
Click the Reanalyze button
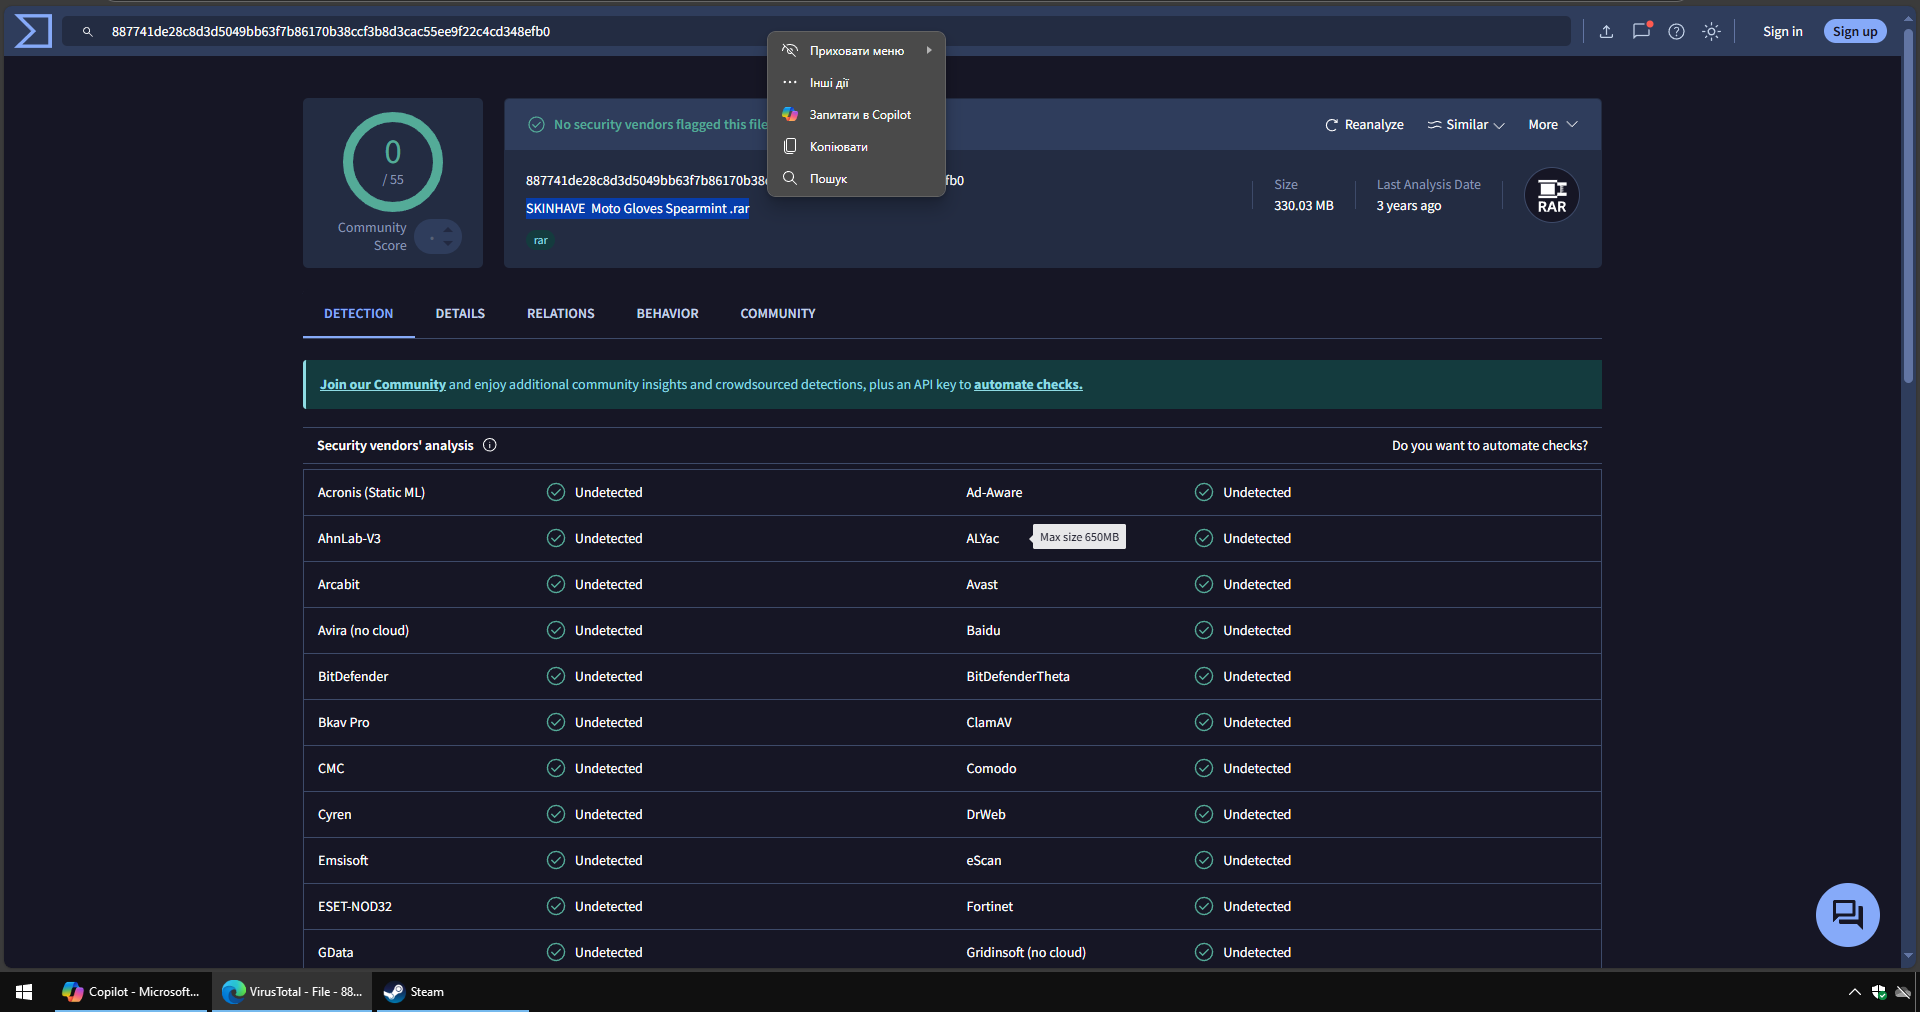click(x=1364, y=125)
